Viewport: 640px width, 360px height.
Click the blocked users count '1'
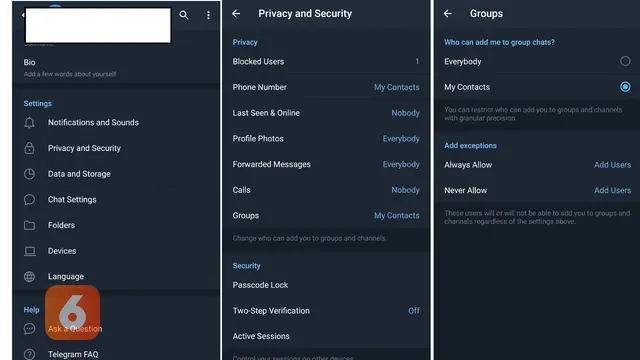point(417,62)
